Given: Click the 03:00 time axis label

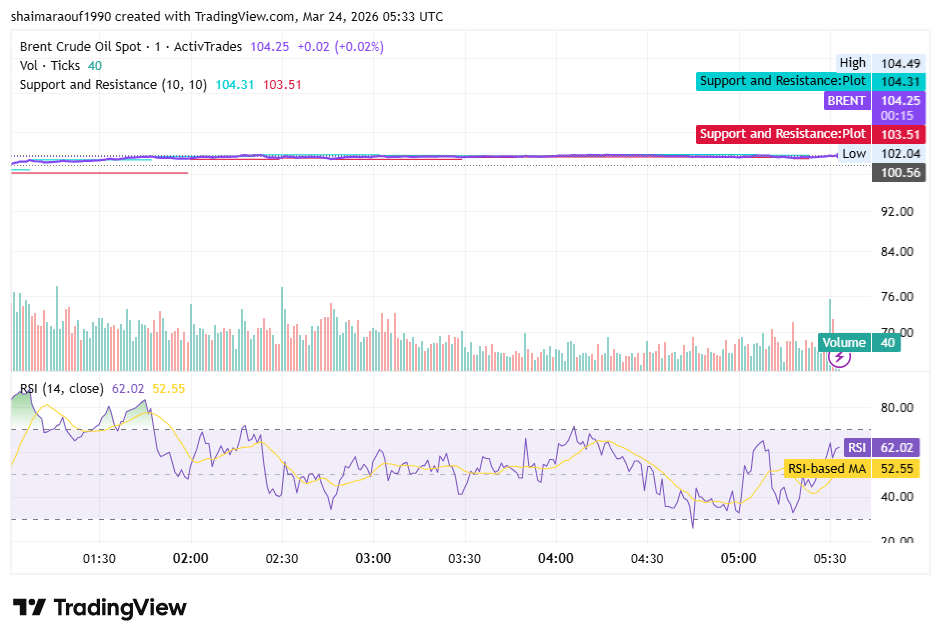Looking at the screenshot, I should (373, 558).
